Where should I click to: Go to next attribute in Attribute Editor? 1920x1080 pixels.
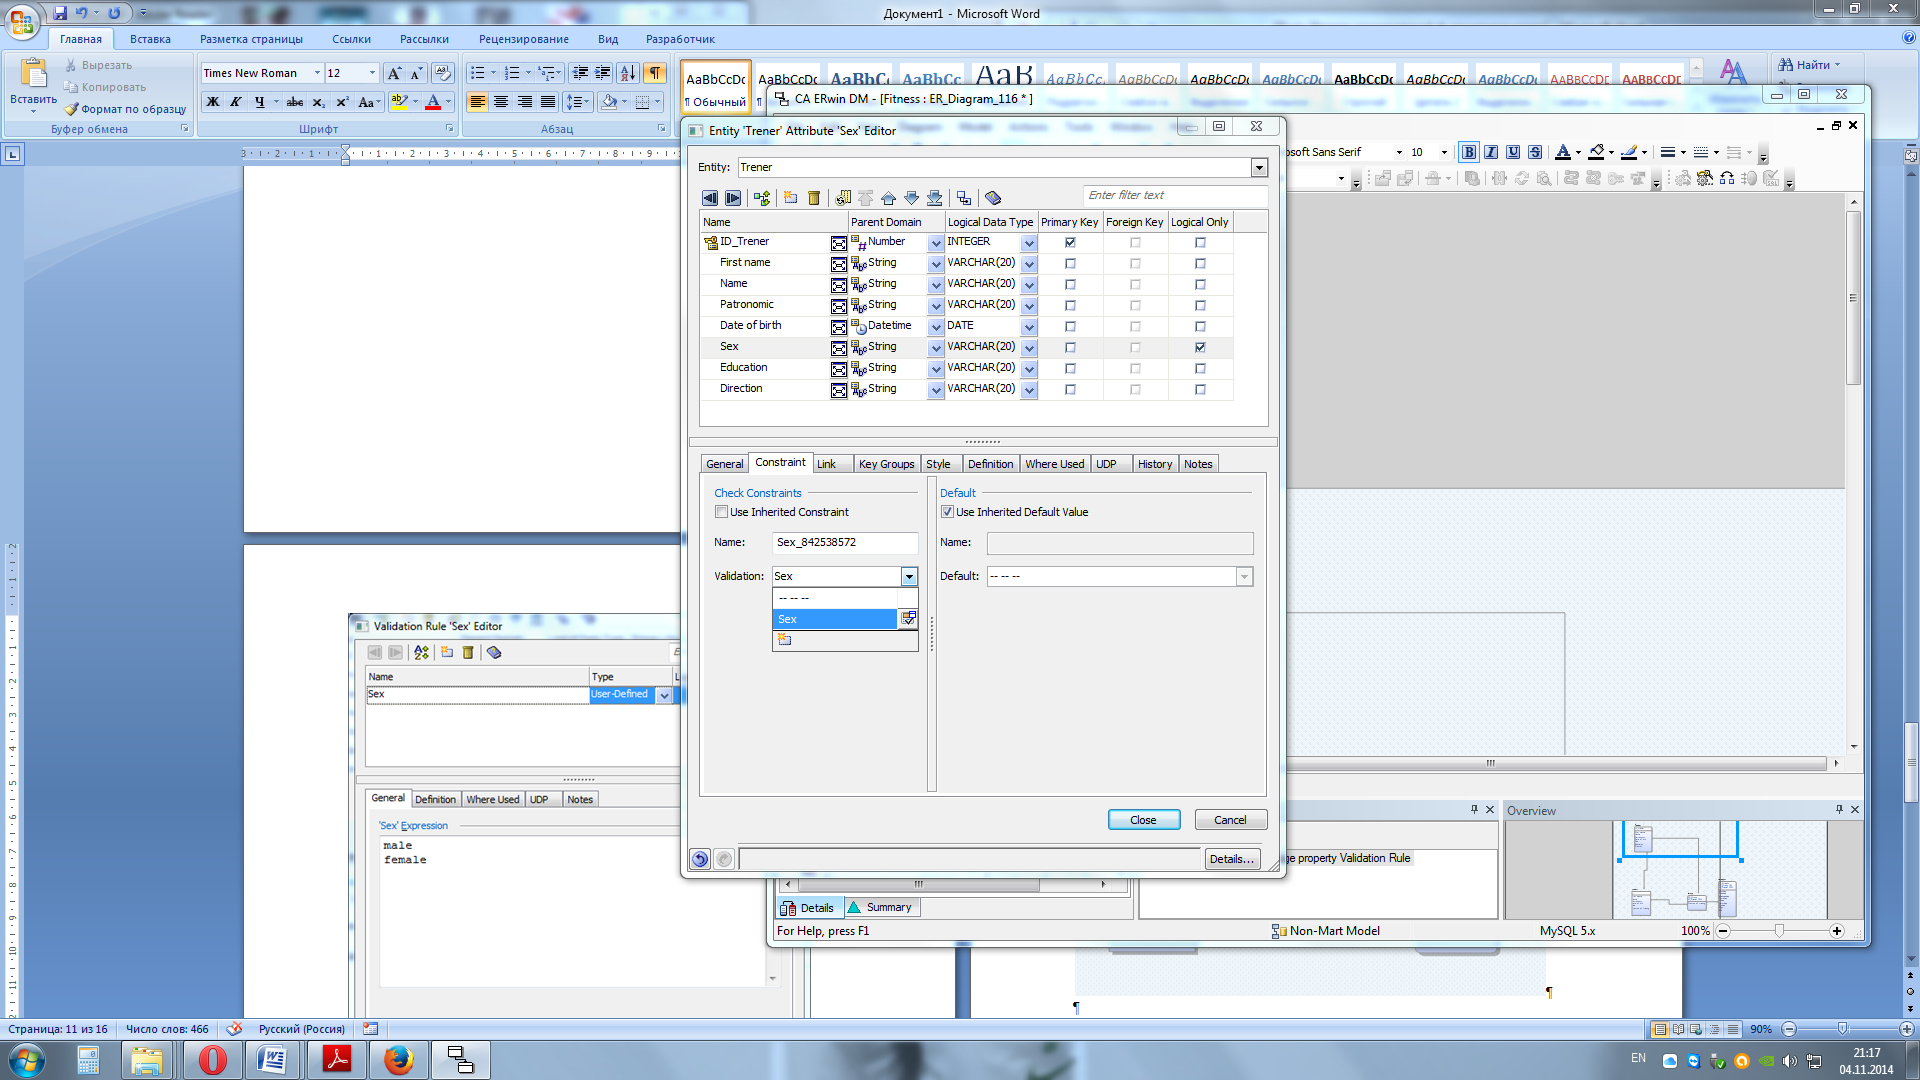733,198
